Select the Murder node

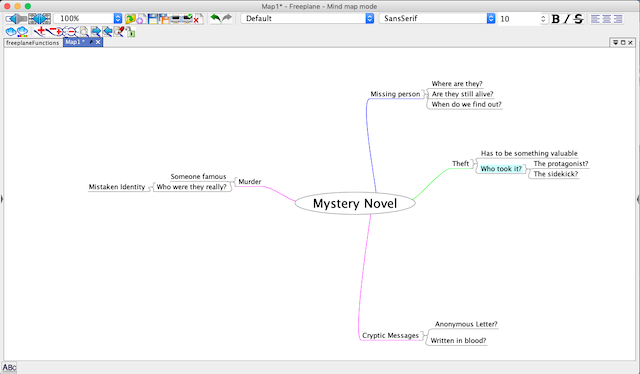(250, 182)
